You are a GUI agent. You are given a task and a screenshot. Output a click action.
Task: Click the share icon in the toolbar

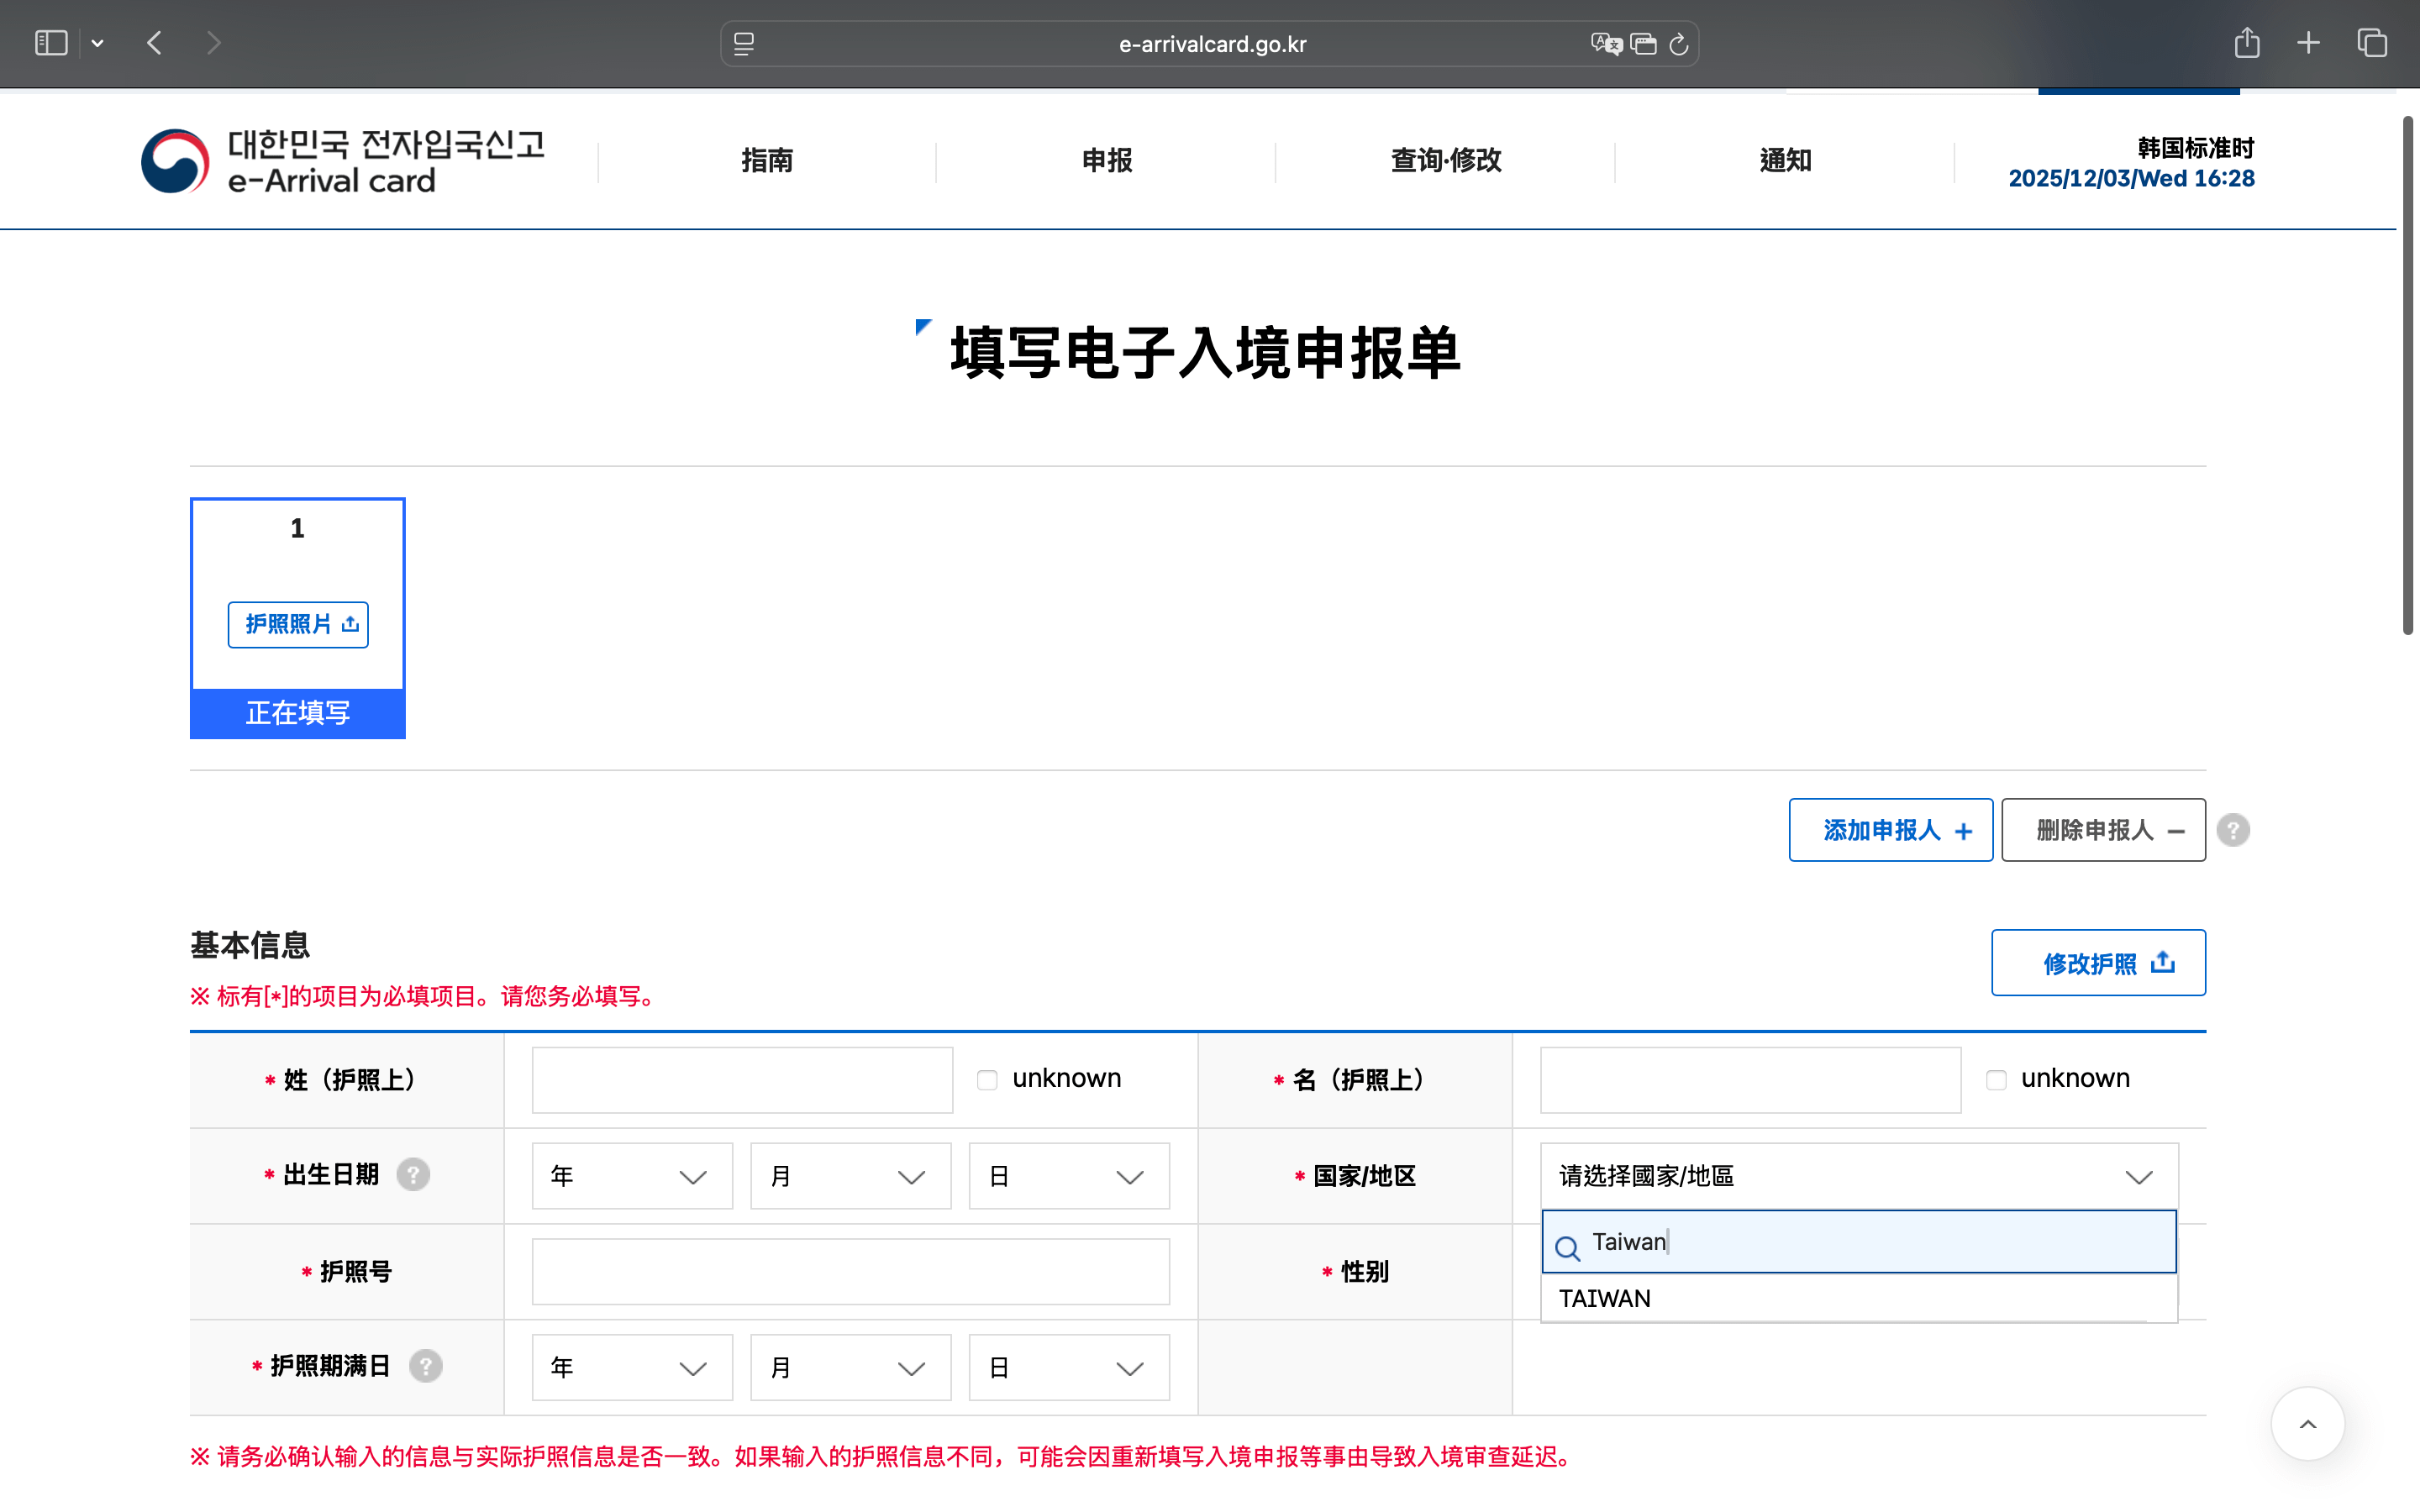pos(2247,43)
